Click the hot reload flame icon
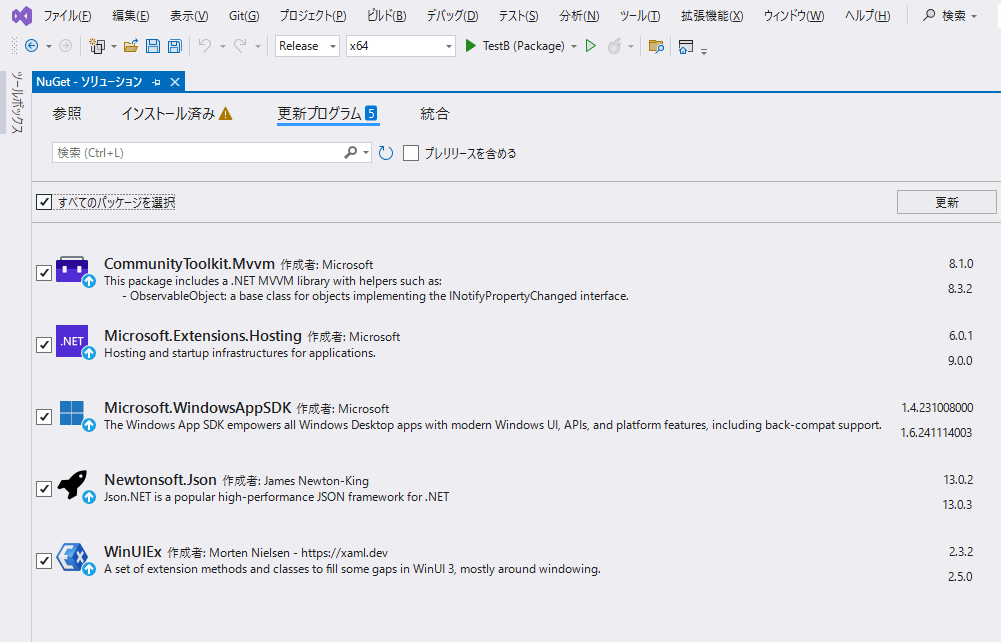Viewport: 1001px width, 642px height. pyautogui.click(x=614, y=46)
